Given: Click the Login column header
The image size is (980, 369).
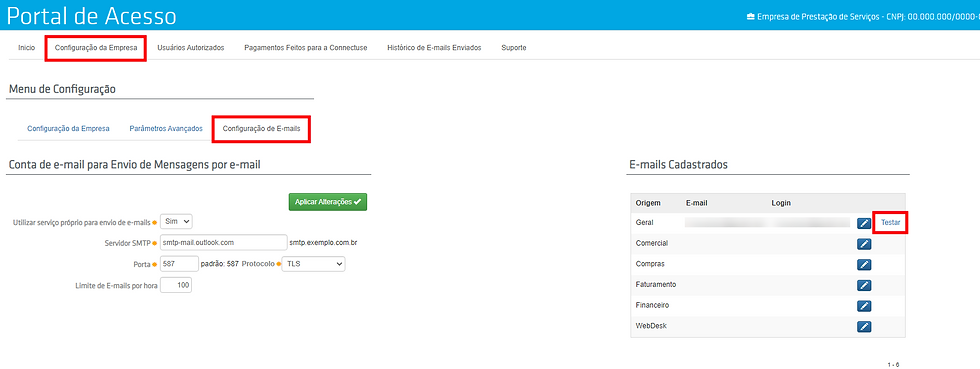Looking at the screenshot, I should click(781, 203).
